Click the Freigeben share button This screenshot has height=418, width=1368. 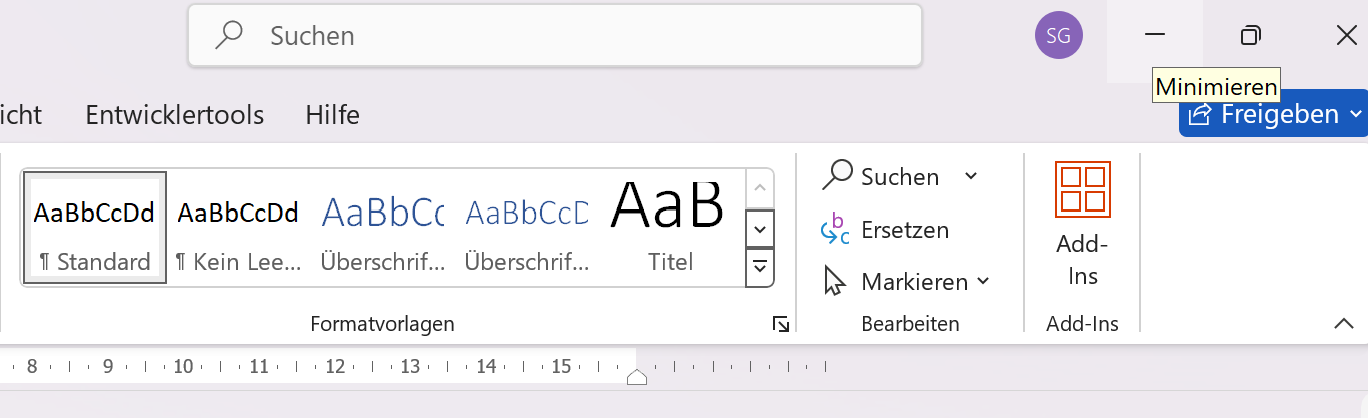click(1264, 115)
